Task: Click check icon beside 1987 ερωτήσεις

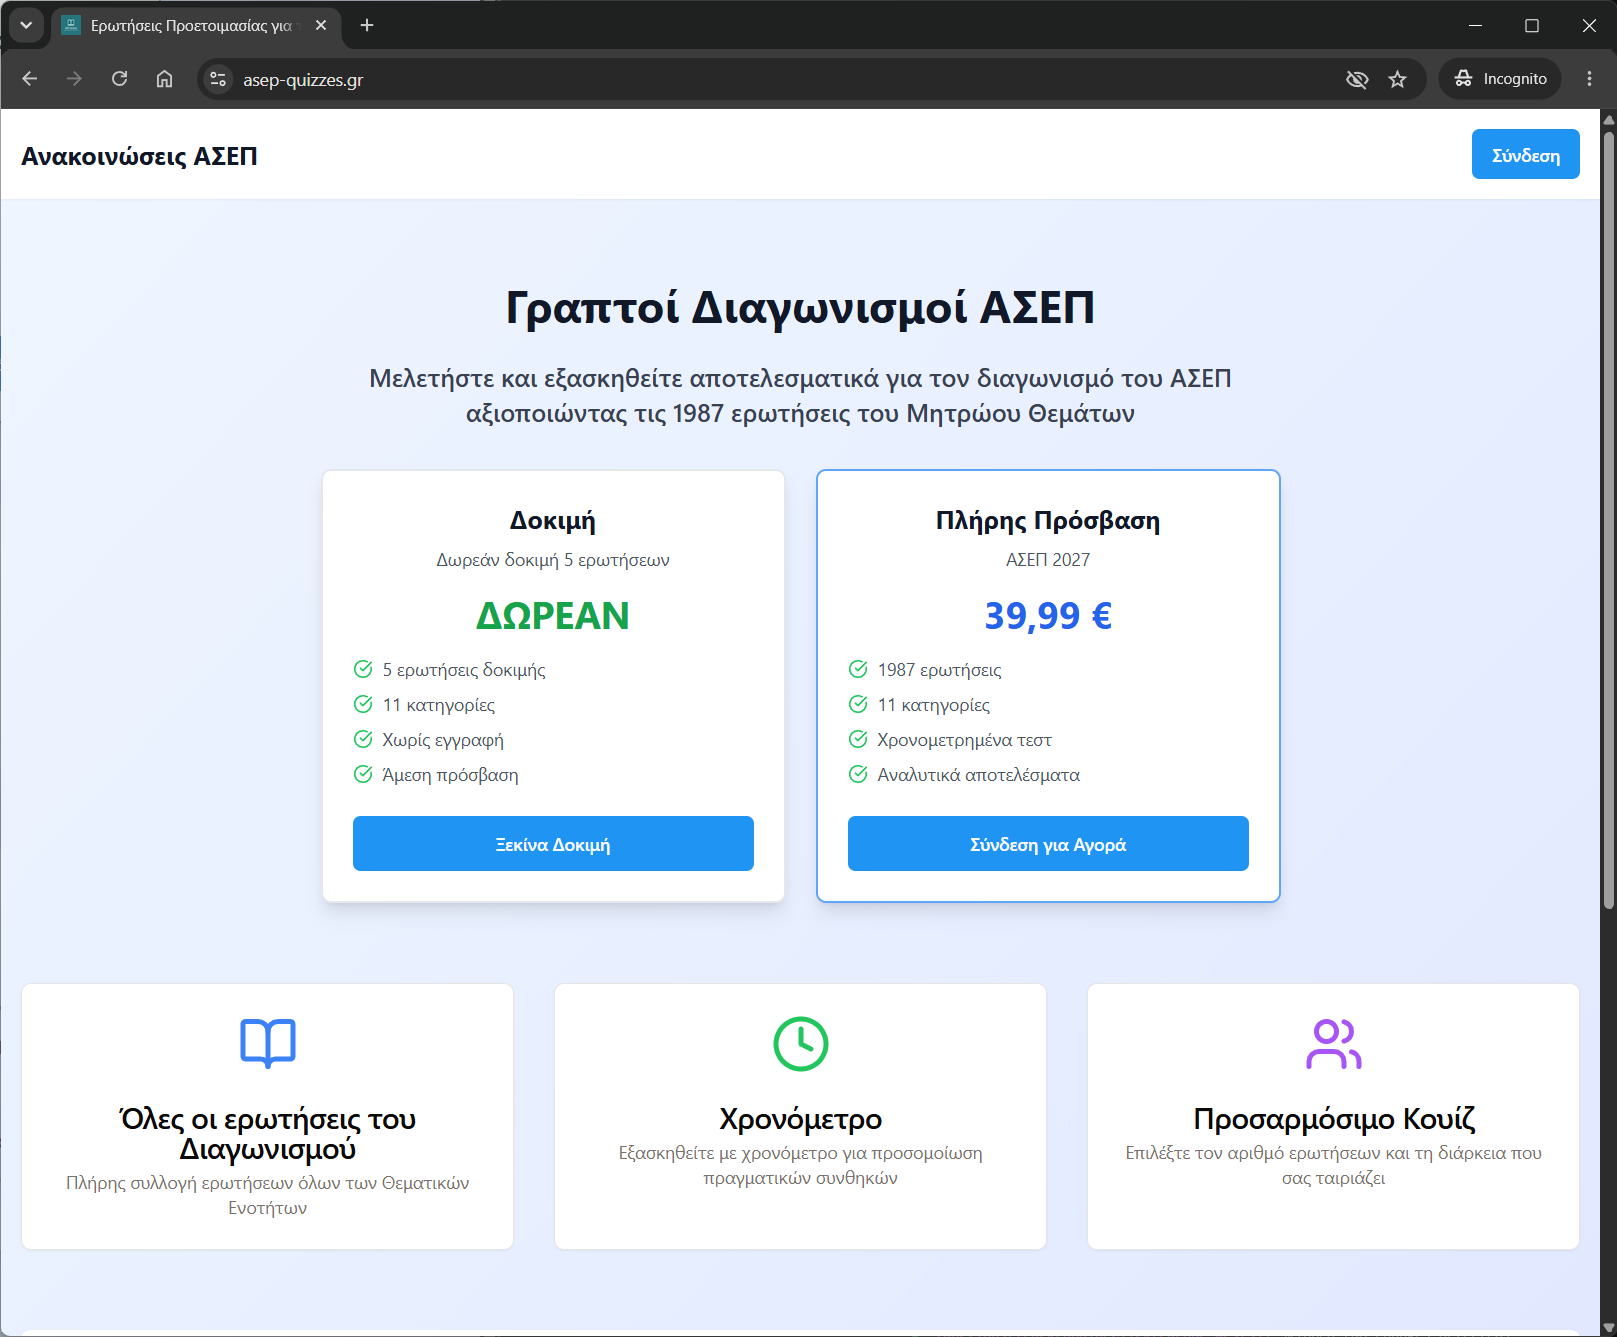Action: tap(858, 669)
